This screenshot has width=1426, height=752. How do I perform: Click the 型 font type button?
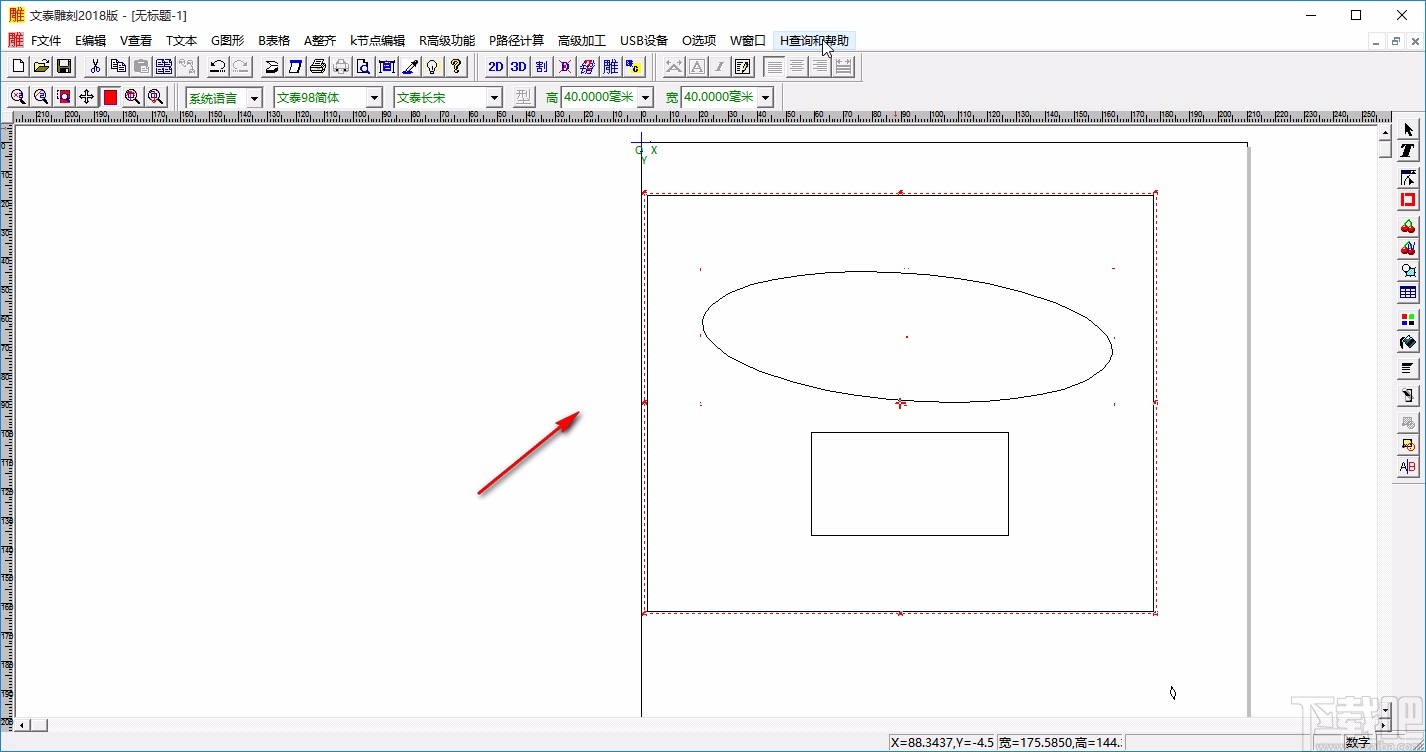click(x=523, y=97)
